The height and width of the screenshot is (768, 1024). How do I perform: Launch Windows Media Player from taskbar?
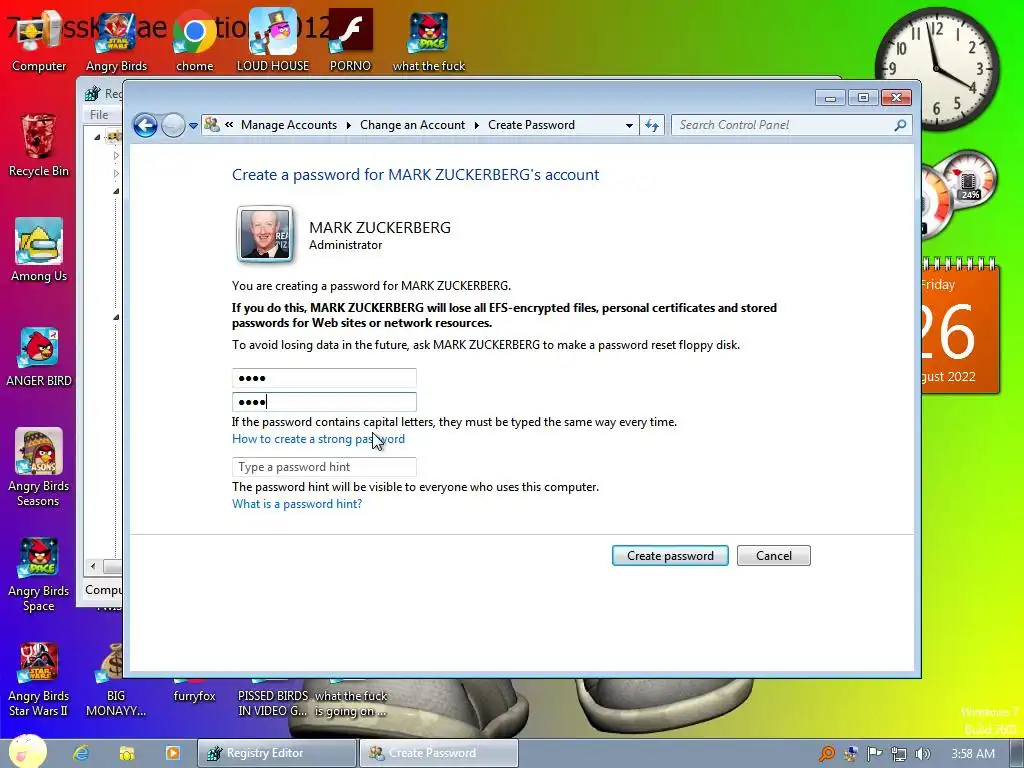click(173, 753)
